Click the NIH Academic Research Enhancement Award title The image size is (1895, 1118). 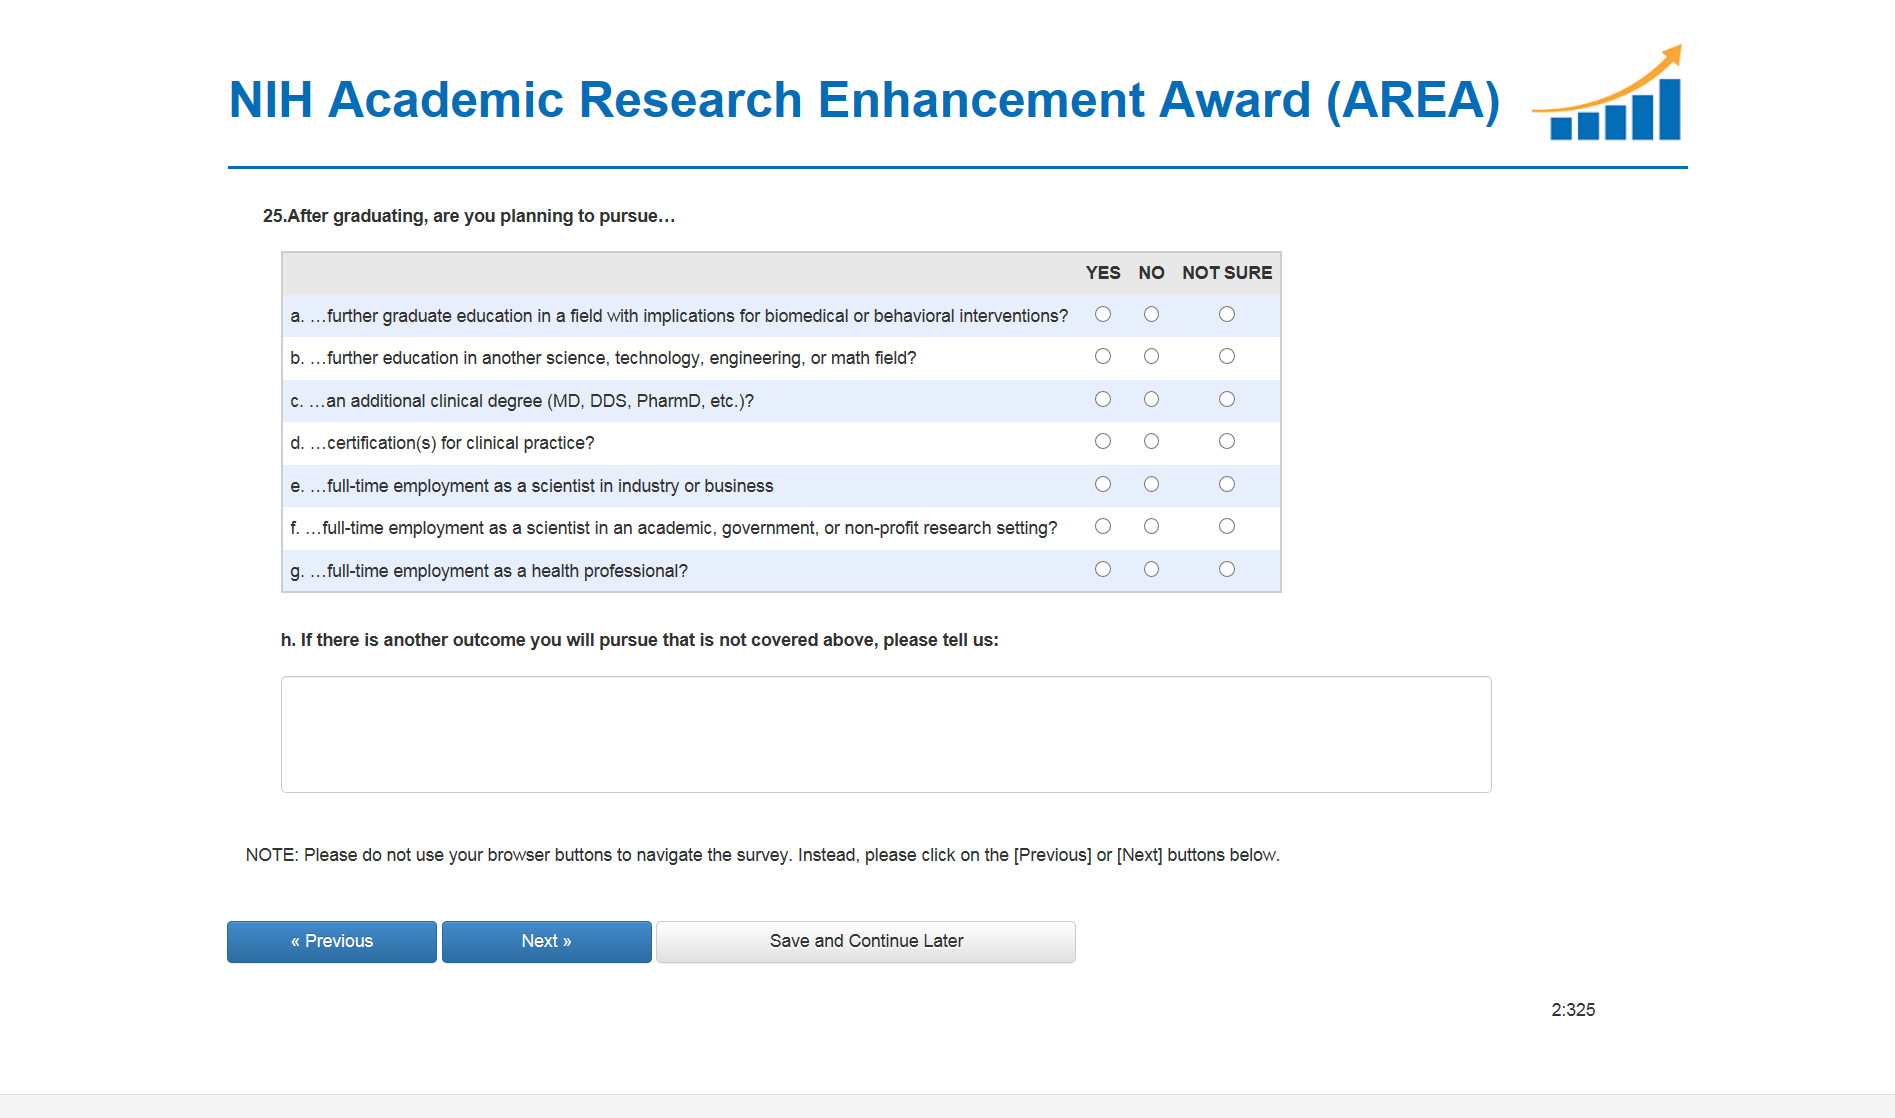(x=864, y=100)
